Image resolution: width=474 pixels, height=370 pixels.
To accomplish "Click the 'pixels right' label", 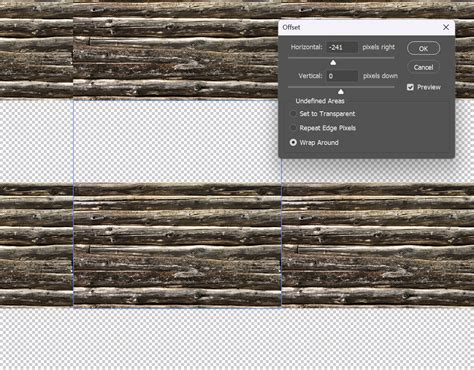I will tap(379, 47).
